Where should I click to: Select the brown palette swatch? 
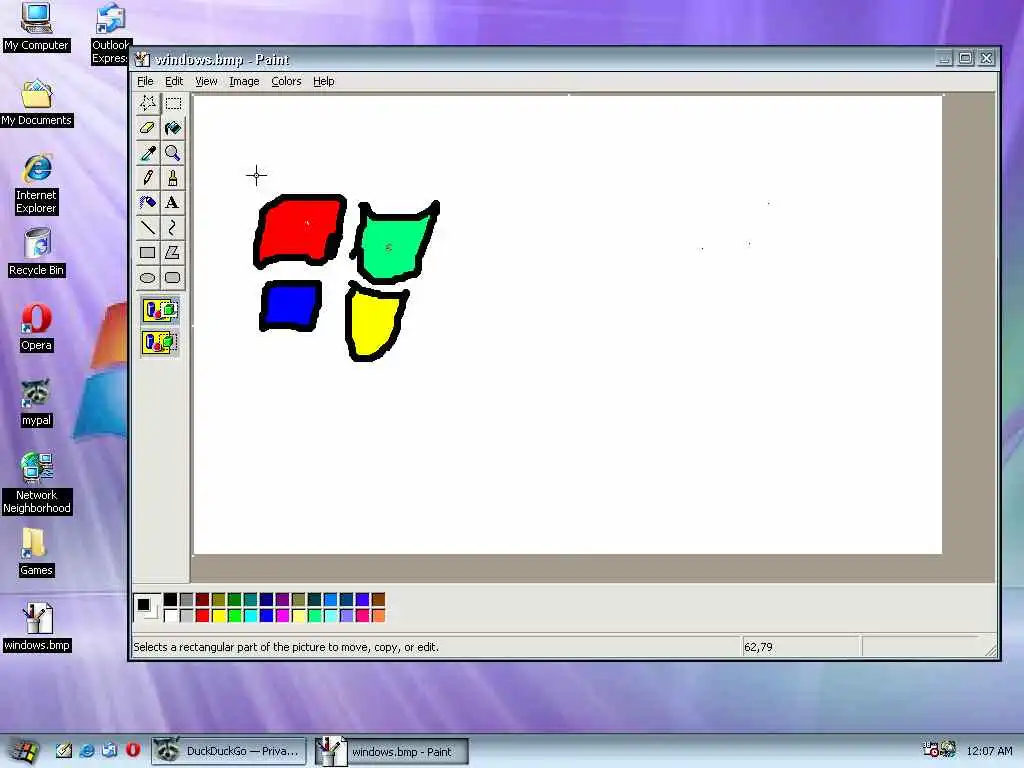point(379,600)
